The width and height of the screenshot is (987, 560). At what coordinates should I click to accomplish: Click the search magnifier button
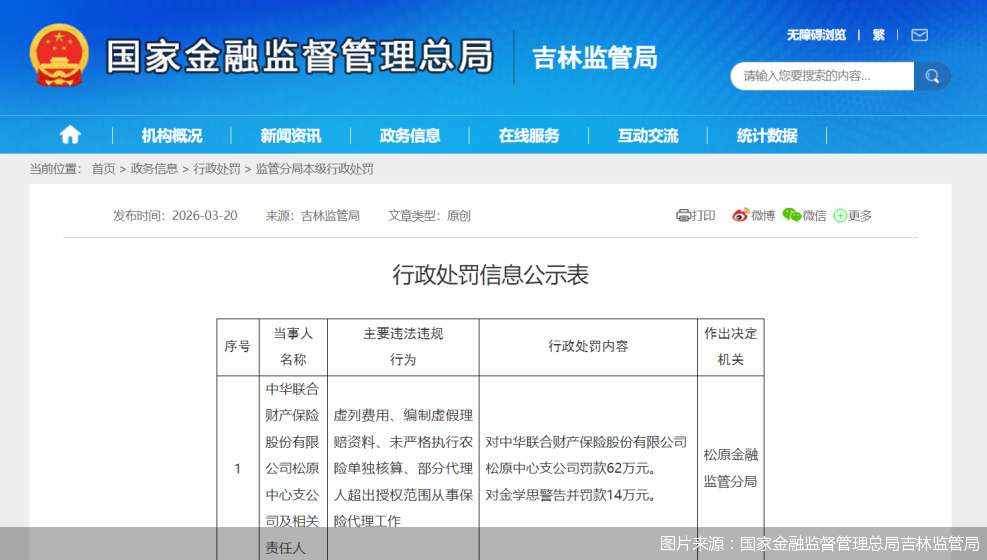click(x=932, y=76)
